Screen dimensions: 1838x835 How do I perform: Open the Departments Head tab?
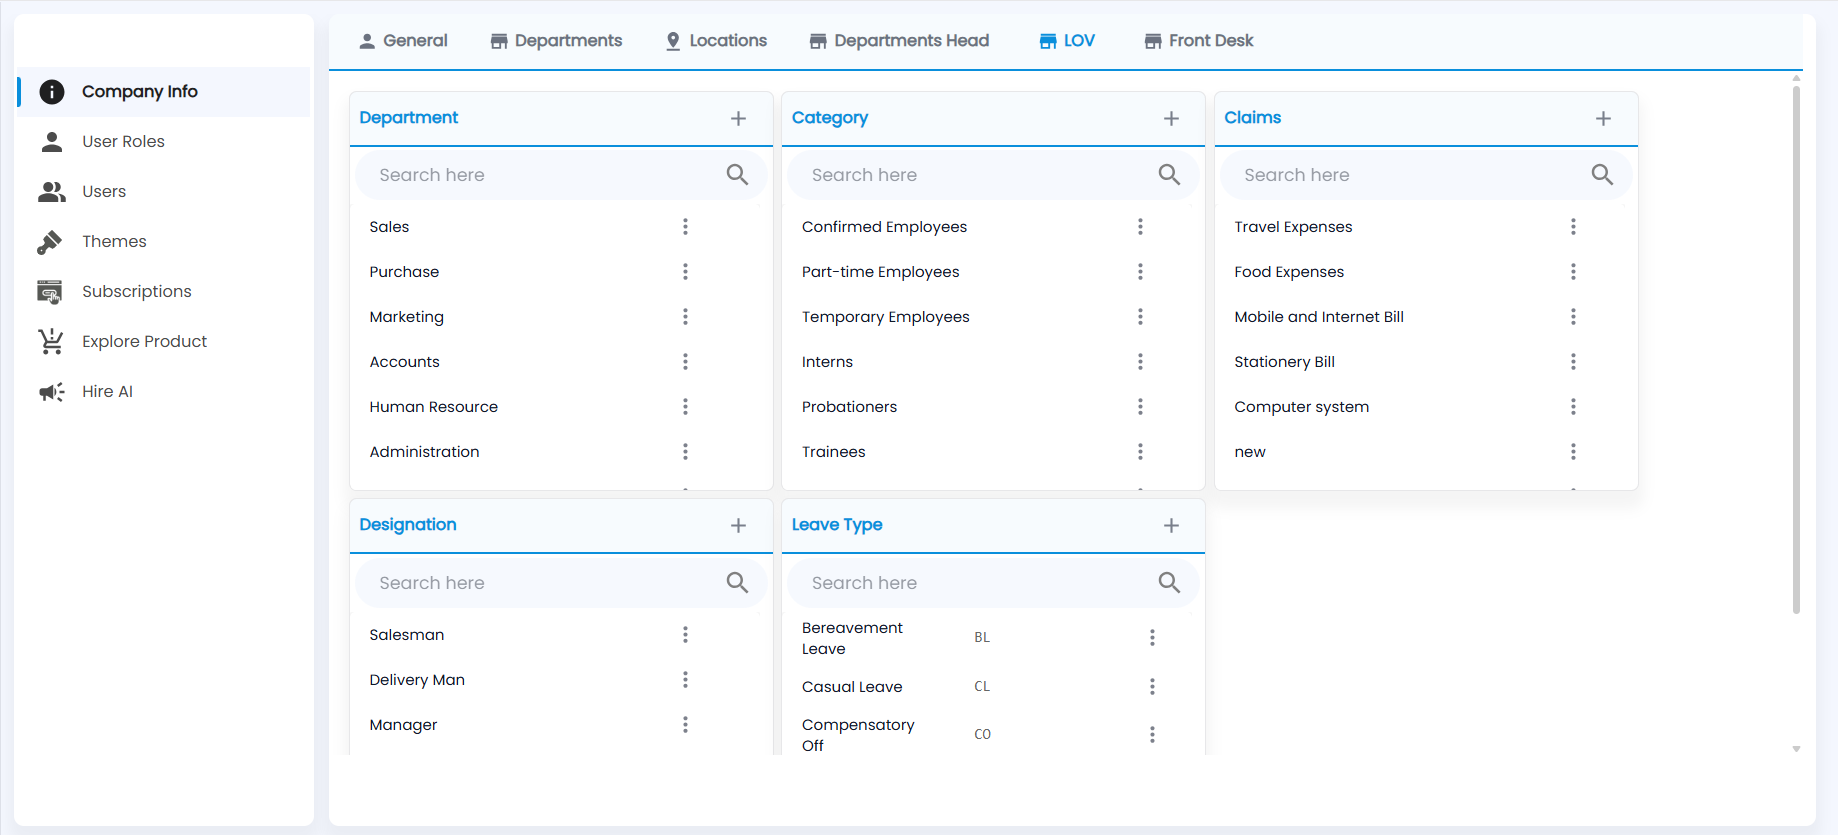pos(899,41)
